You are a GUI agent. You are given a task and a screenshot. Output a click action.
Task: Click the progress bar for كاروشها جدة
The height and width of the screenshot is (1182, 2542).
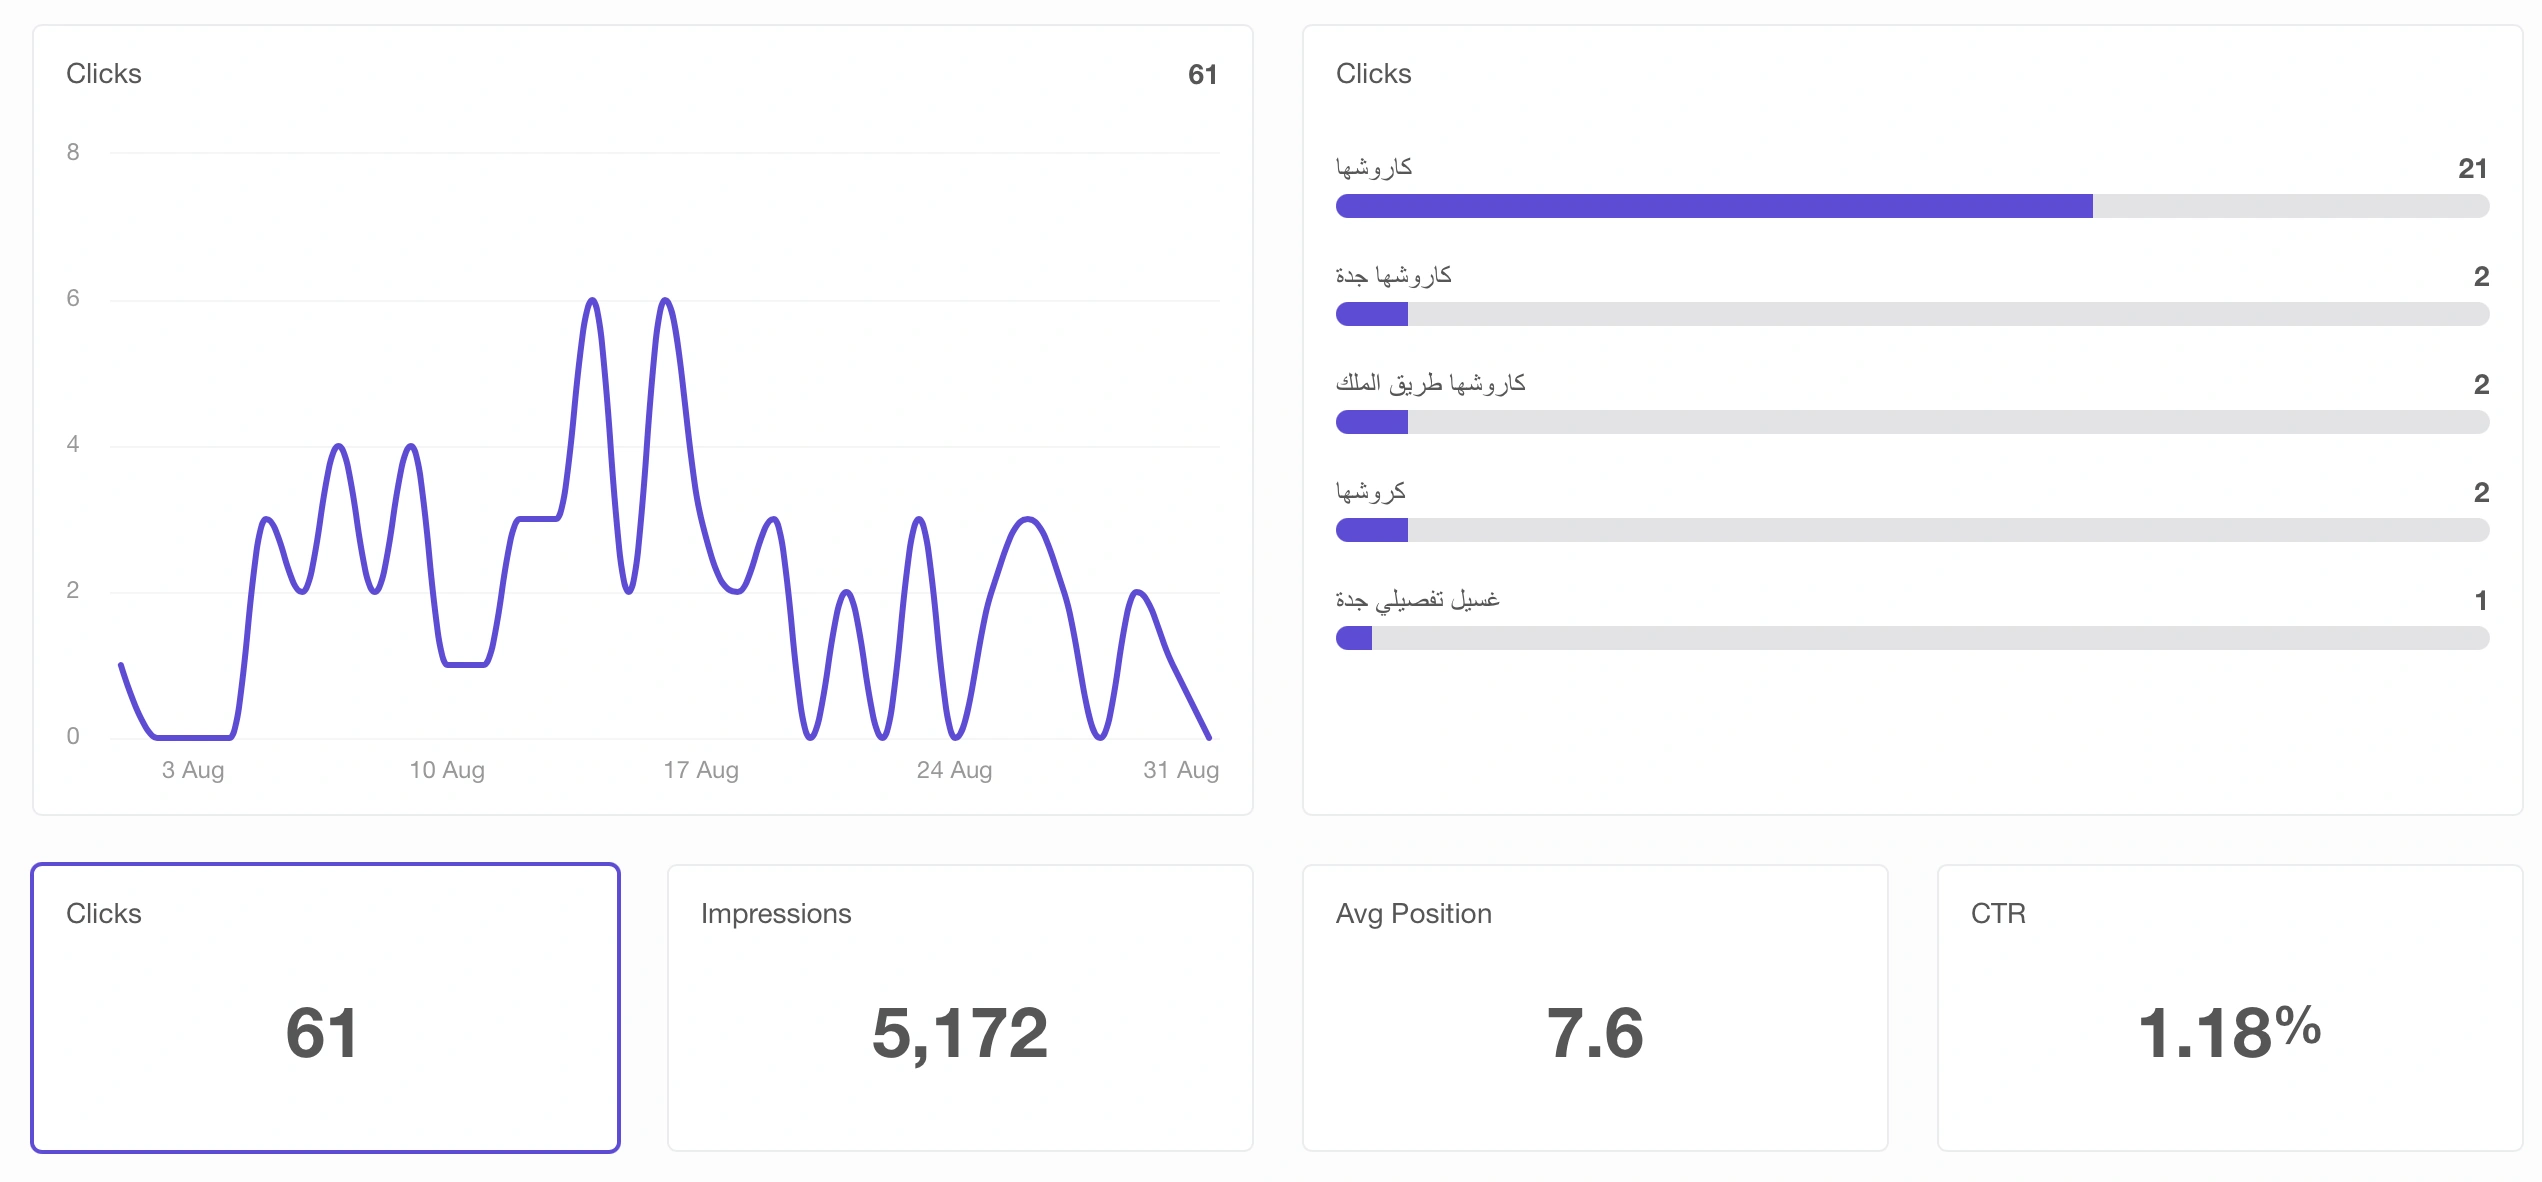(1912, 314)
